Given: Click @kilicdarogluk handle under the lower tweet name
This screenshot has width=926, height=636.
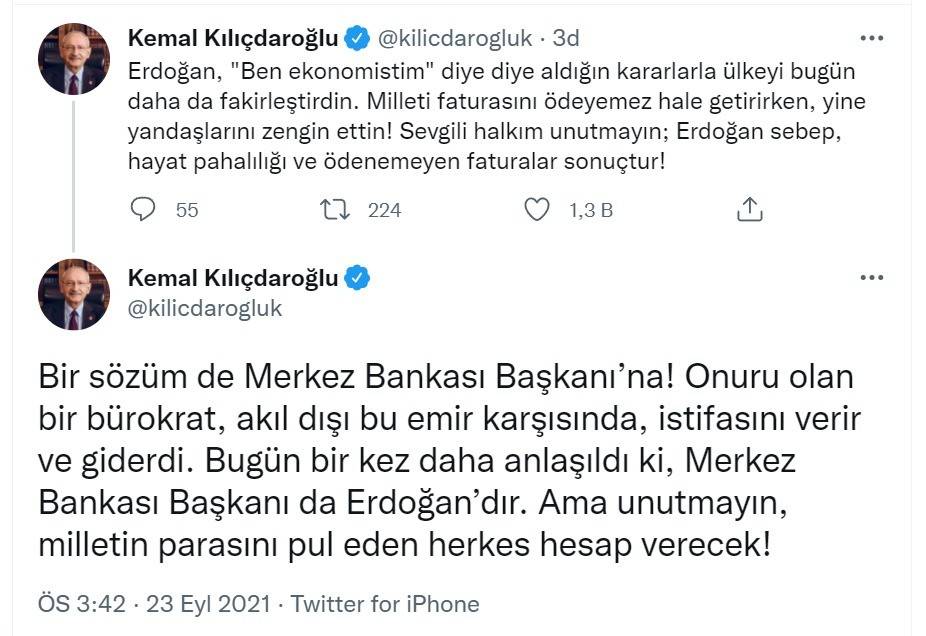Looking at the screenshot, I should pyautogui.click(x=205, y=308).
